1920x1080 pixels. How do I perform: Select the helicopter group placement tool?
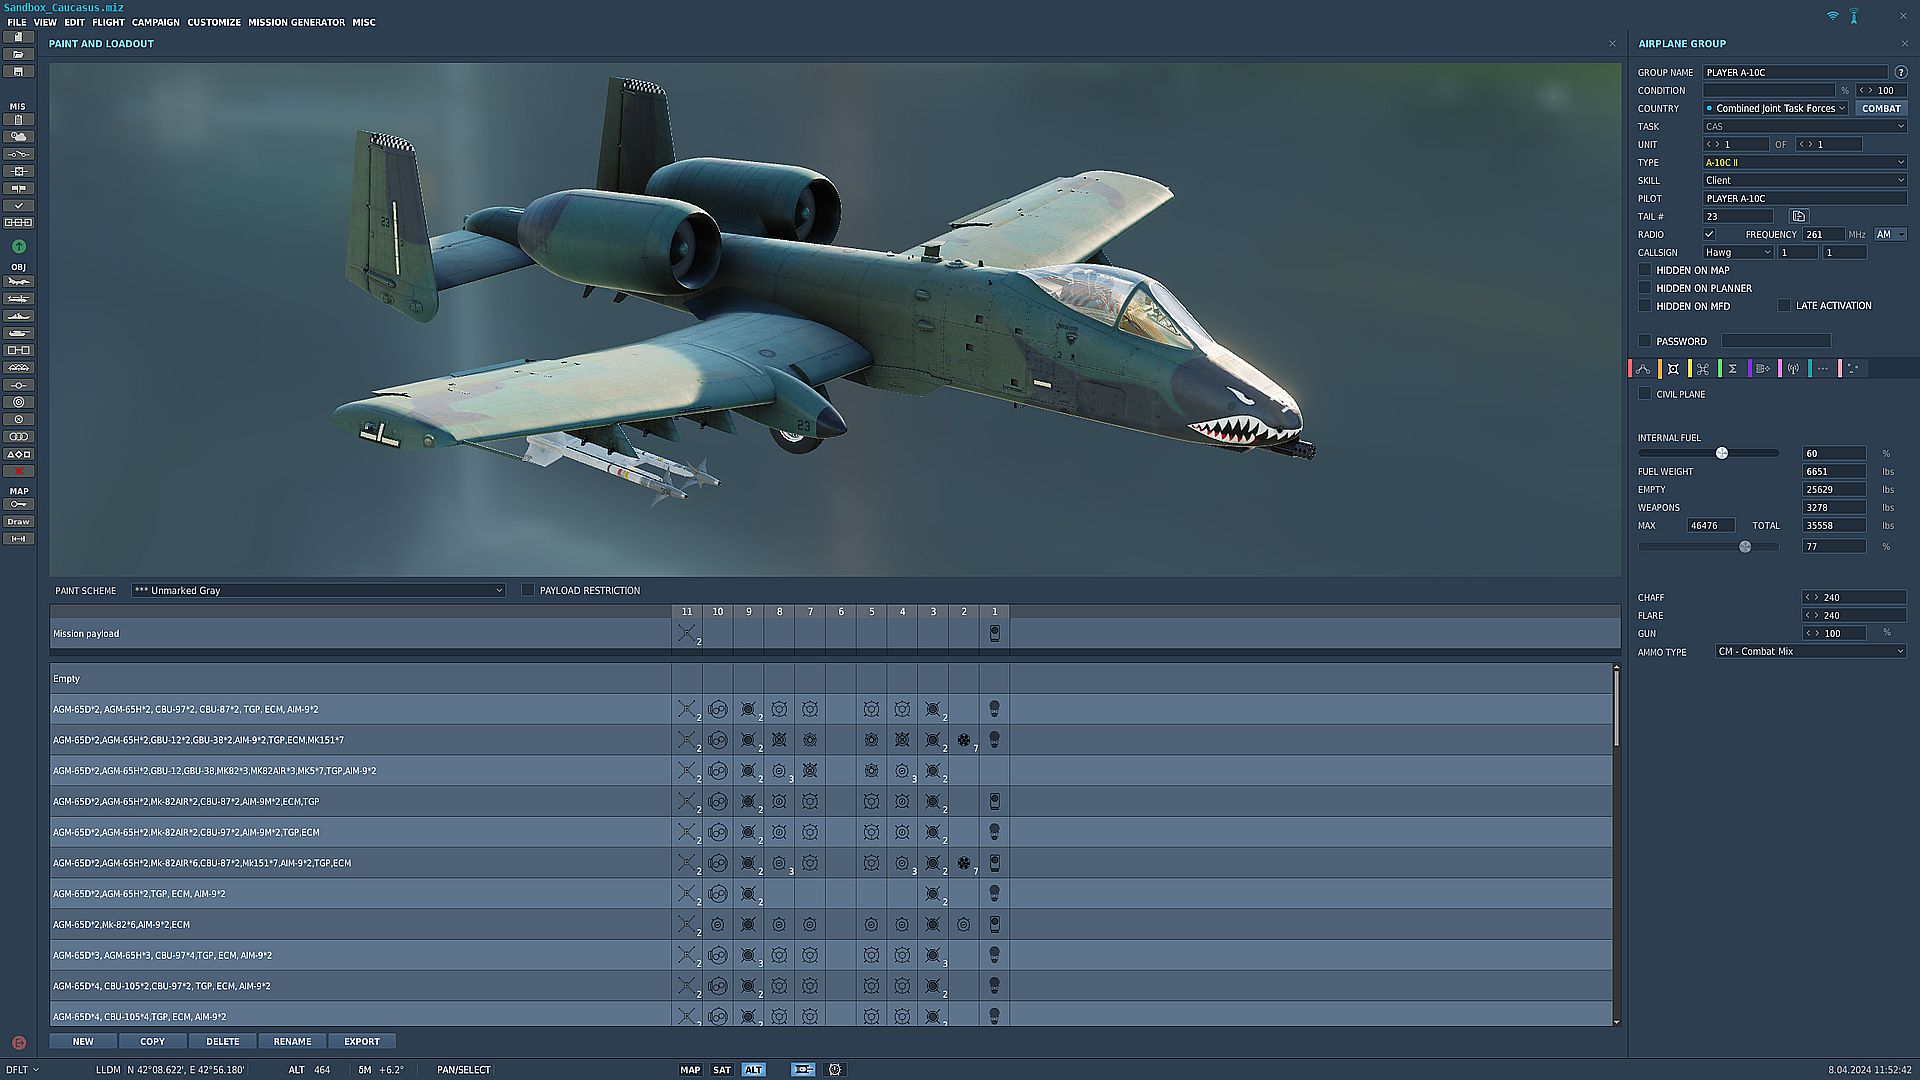pyautogui.click(x=19, y=299)
